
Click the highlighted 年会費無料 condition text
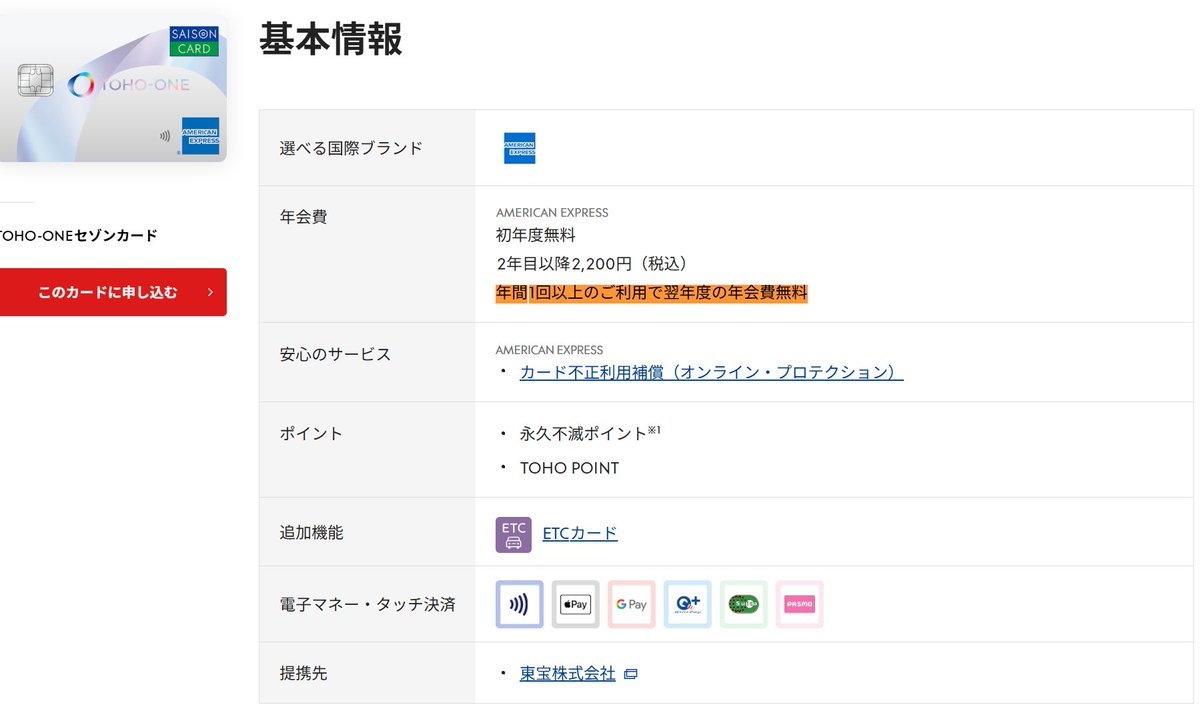point(651,293)
